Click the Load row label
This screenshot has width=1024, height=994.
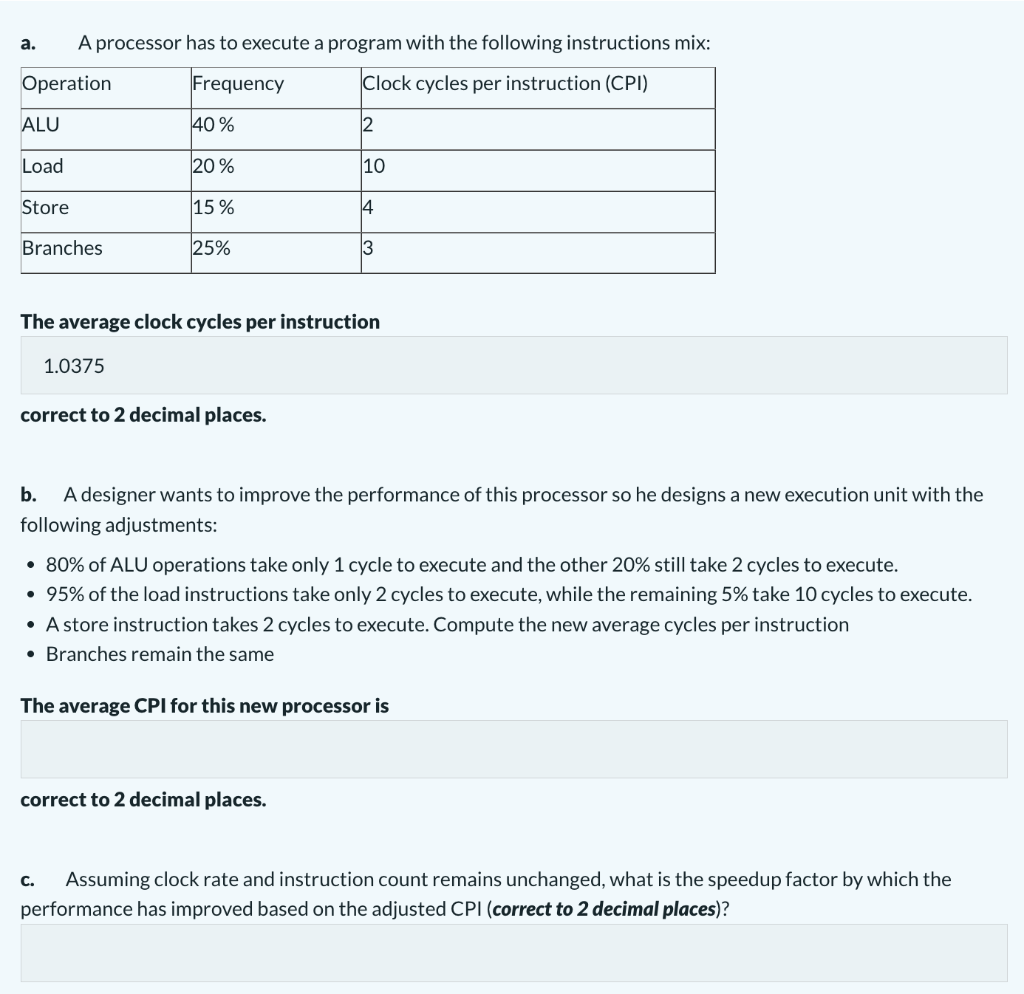106,170
